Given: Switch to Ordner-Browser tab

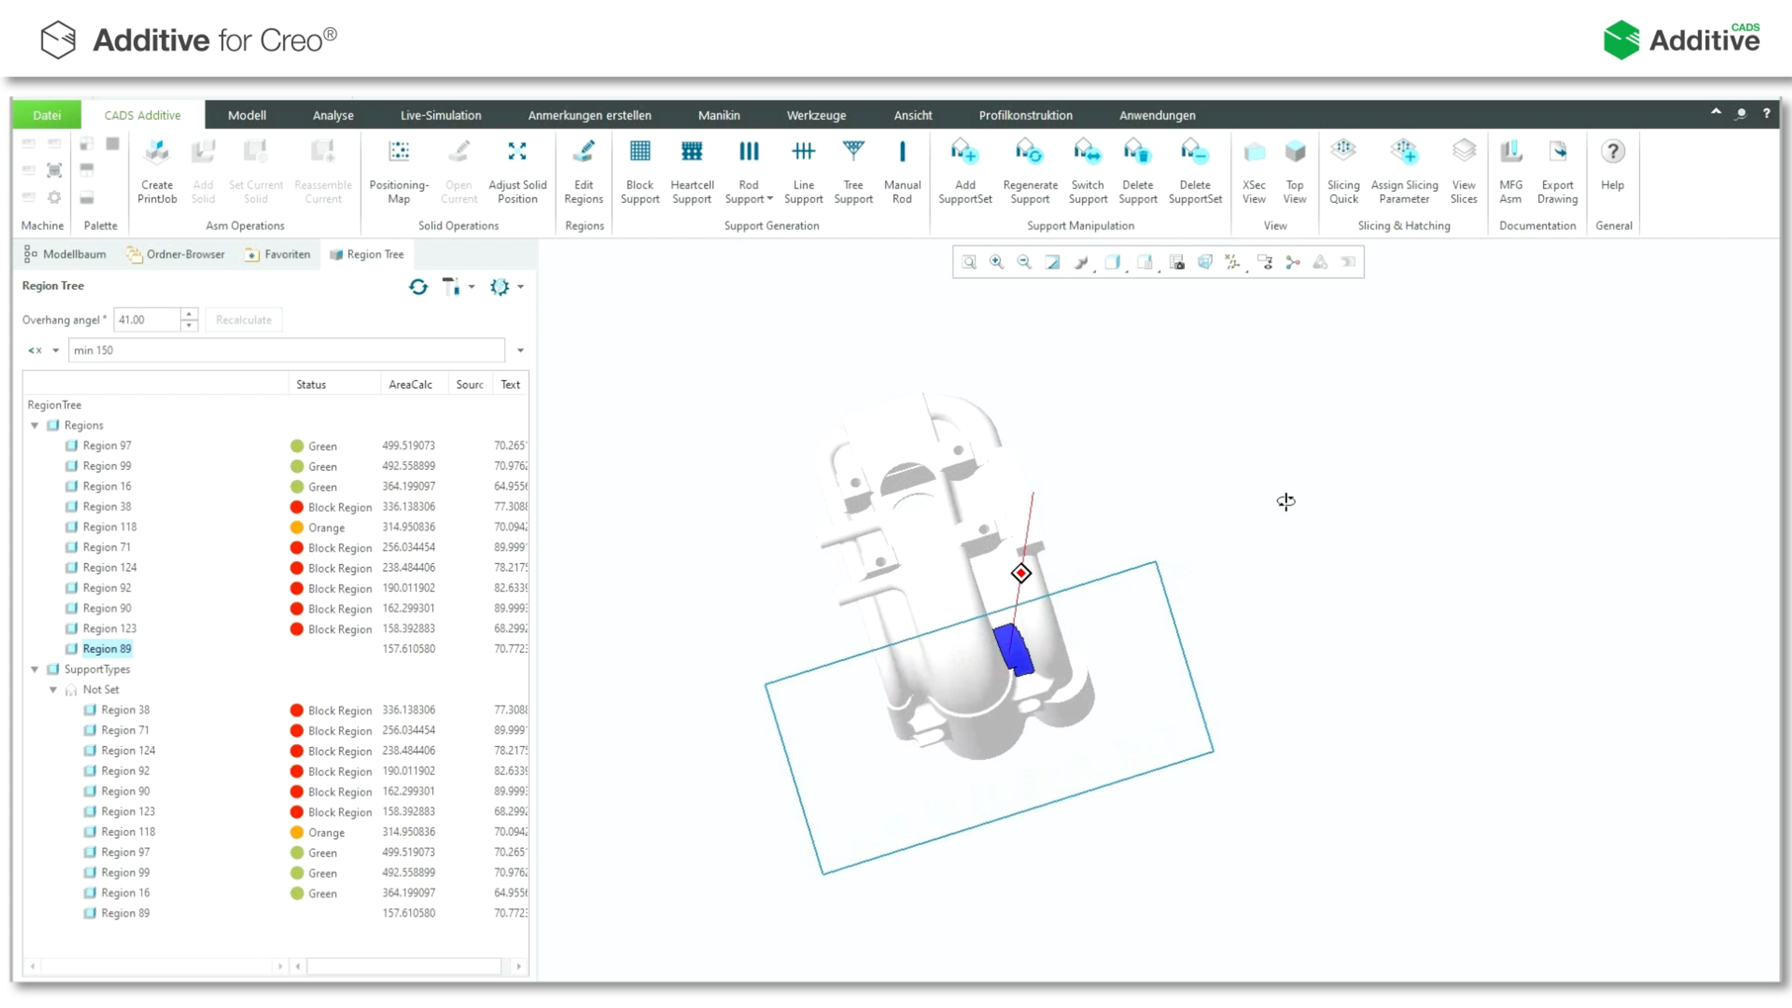Looking at the screenshot, I should point(175,254).
